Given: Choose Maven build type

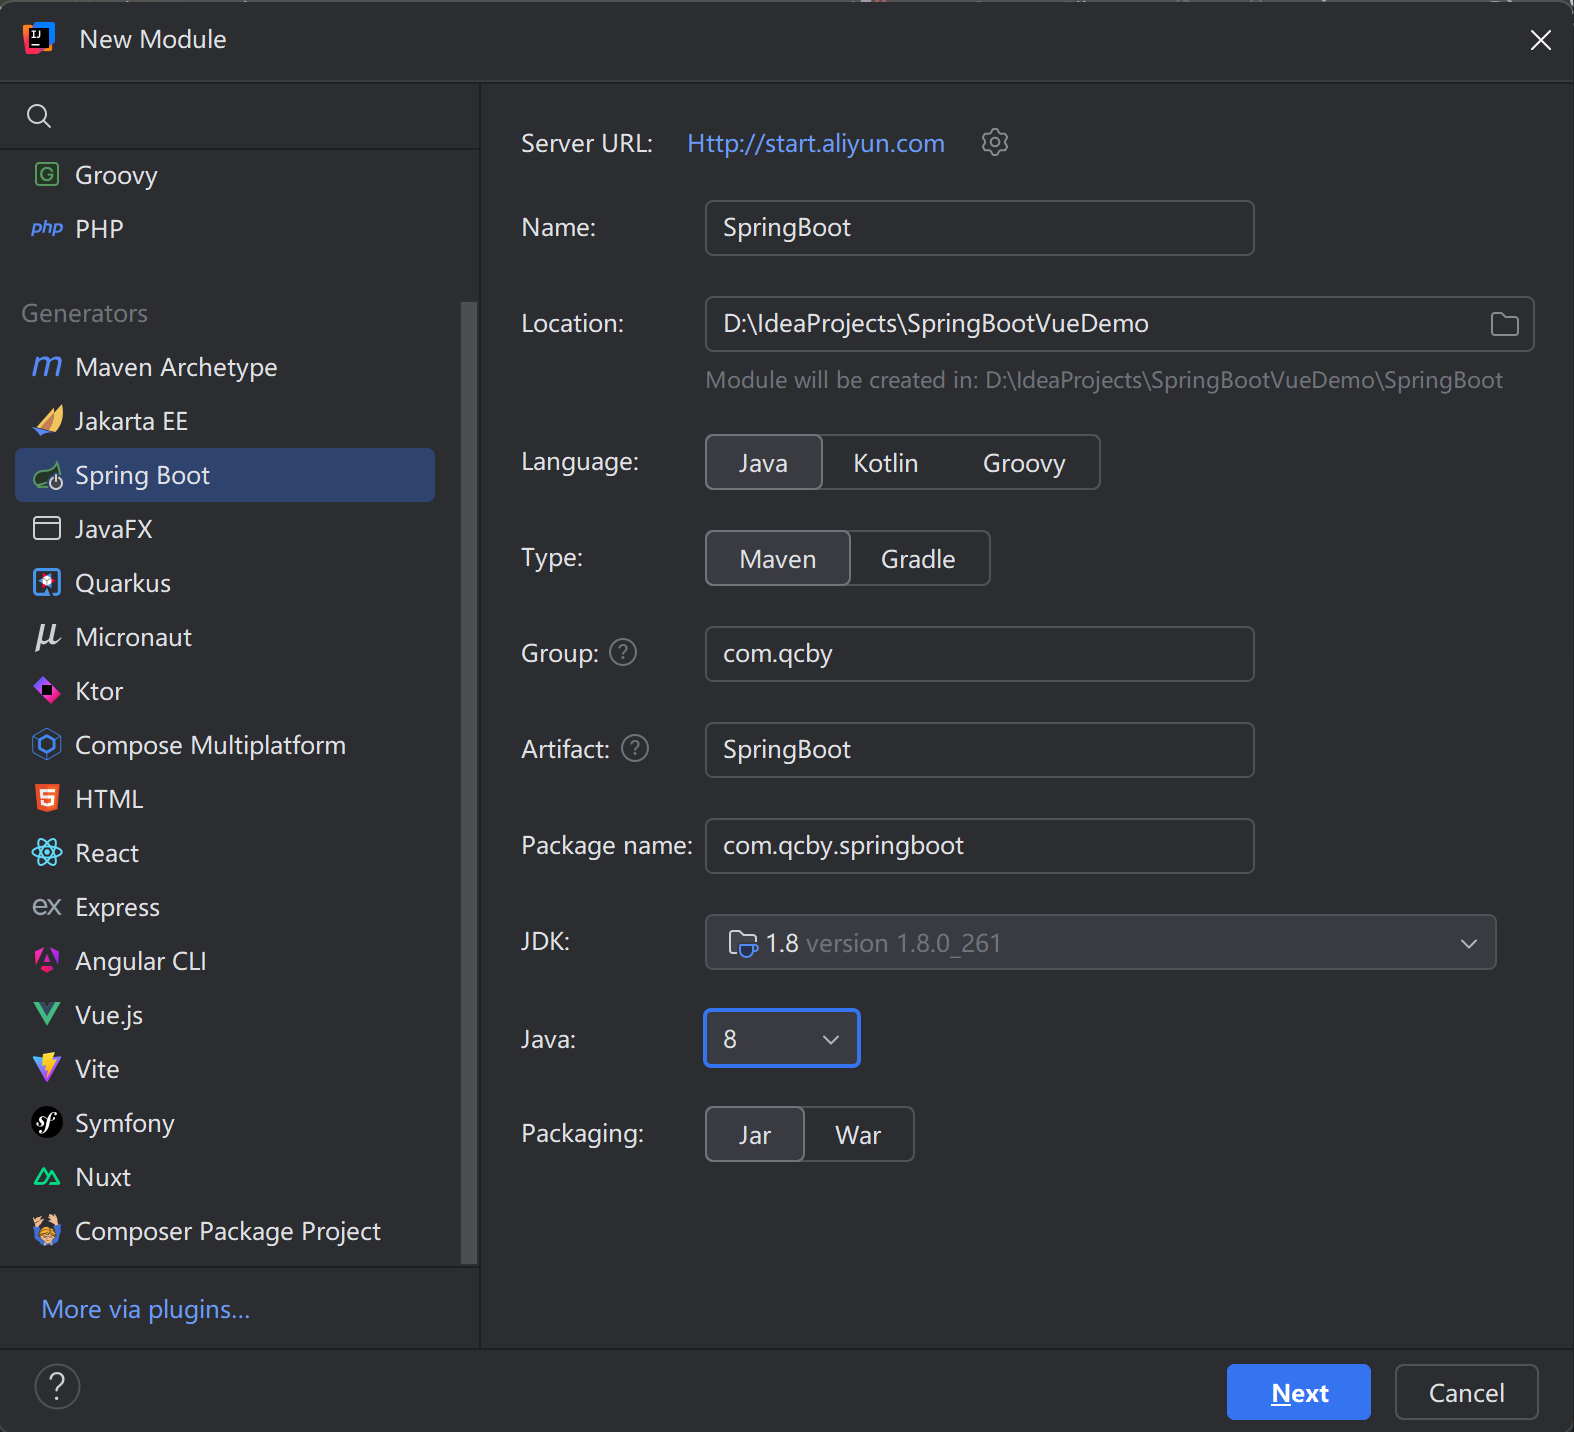Looking at the screenshot, I should (778, 558).
